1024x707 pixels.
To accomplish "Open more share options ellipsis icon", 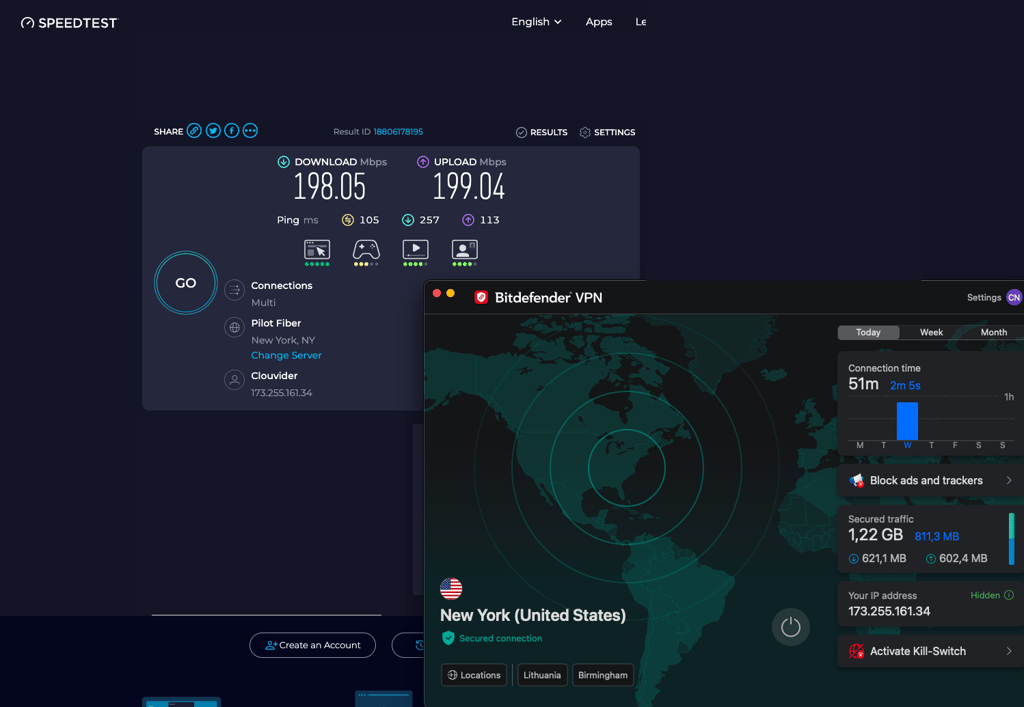I will pos(250,131).
